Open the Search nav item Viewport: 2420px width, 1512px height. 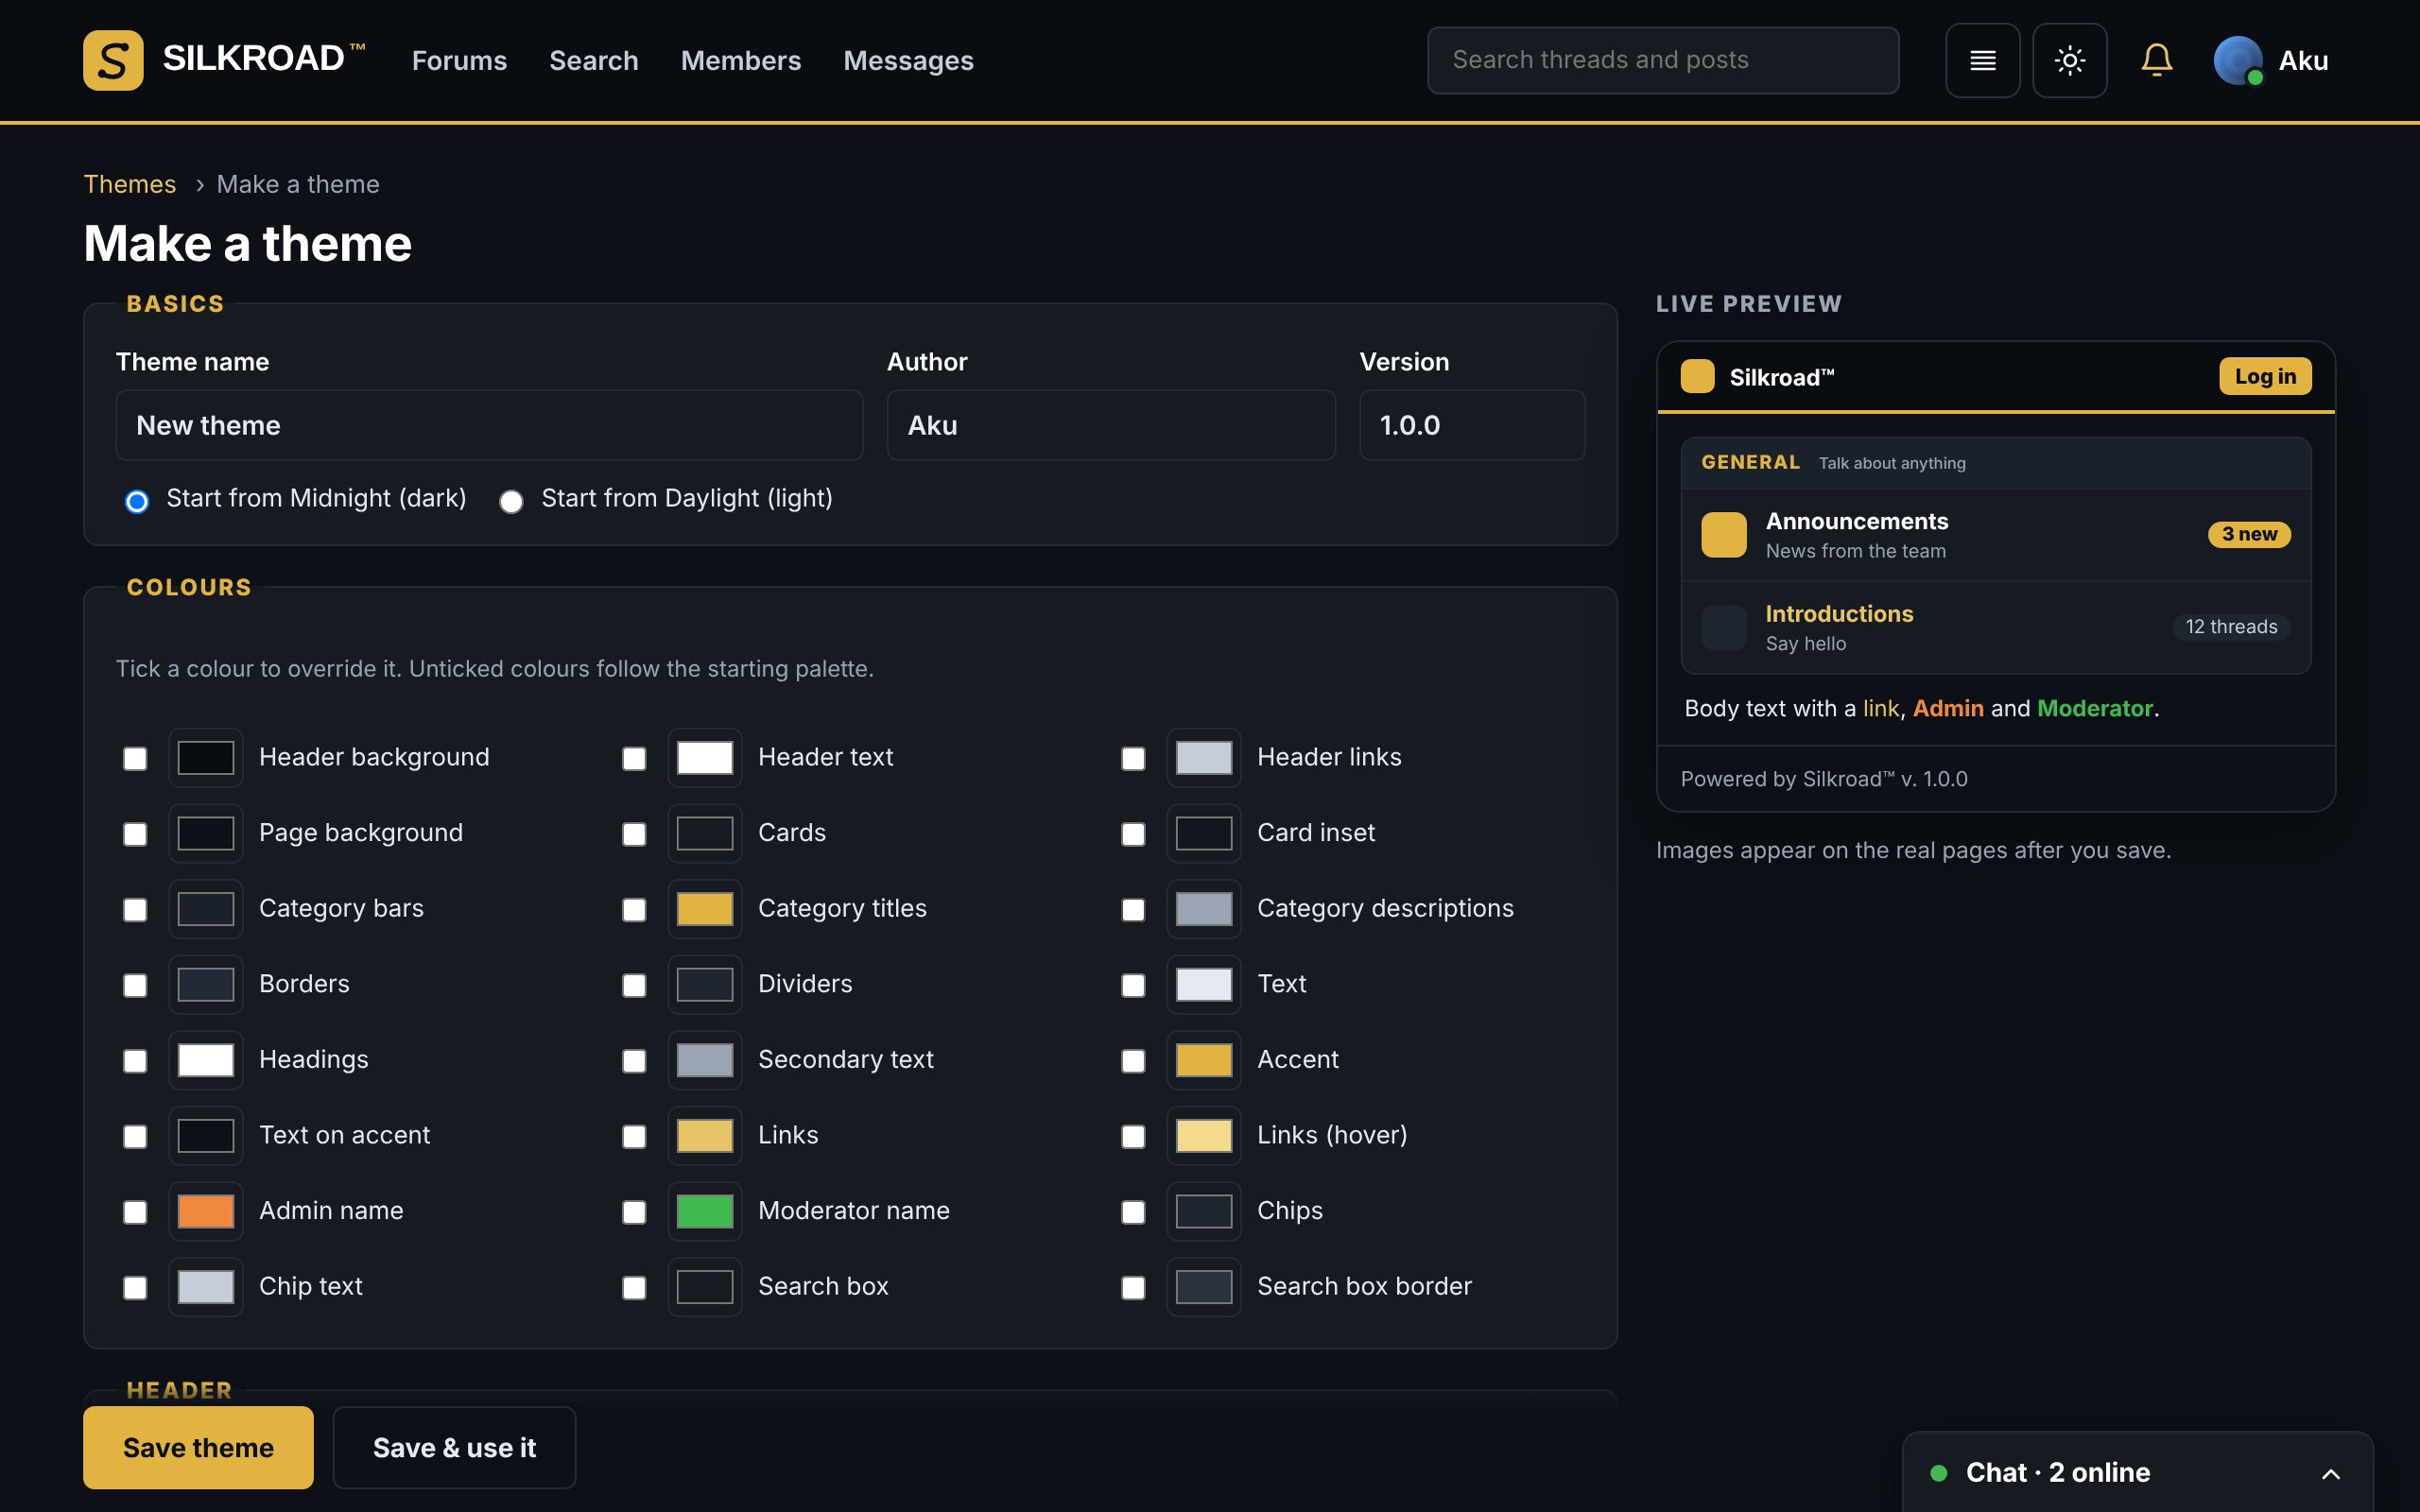(x=593, y=60)
